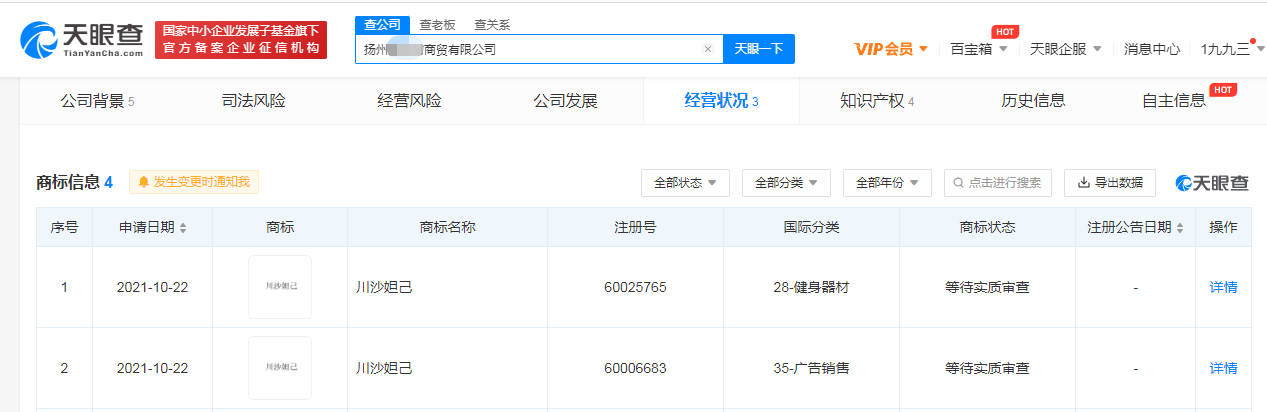Click the red 官方备案企业征信机构 banner

pos(241,40)
